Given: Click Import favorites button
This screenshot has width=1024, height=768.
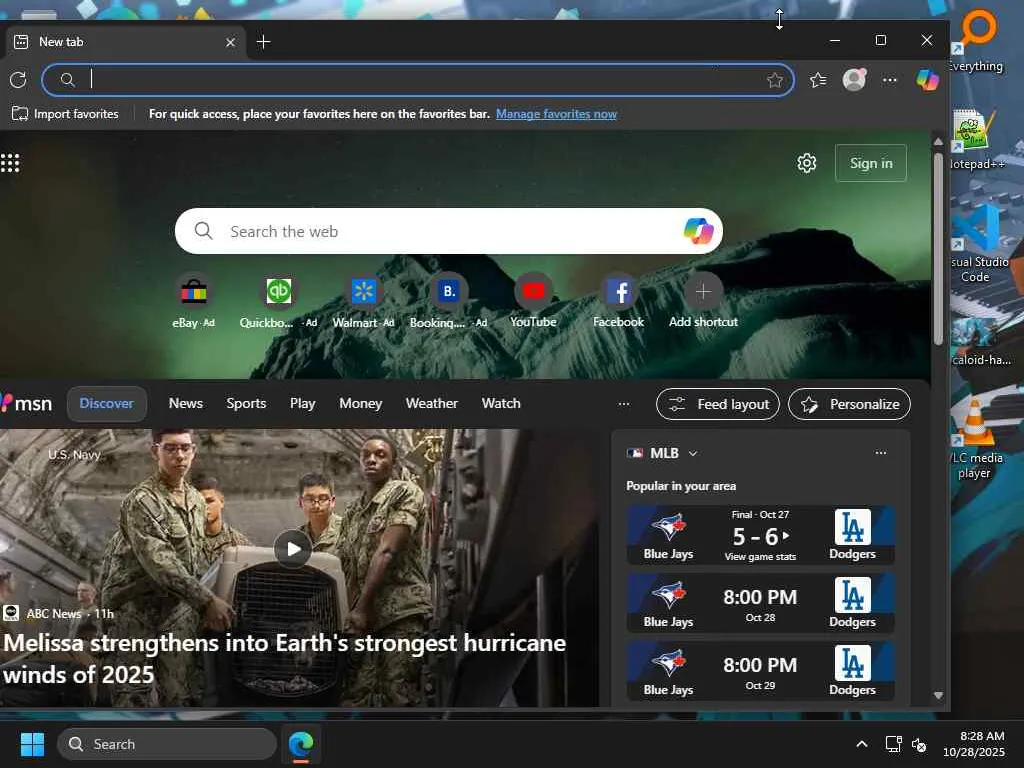Looking at the screenshot, I should click(x=65, y=114).
